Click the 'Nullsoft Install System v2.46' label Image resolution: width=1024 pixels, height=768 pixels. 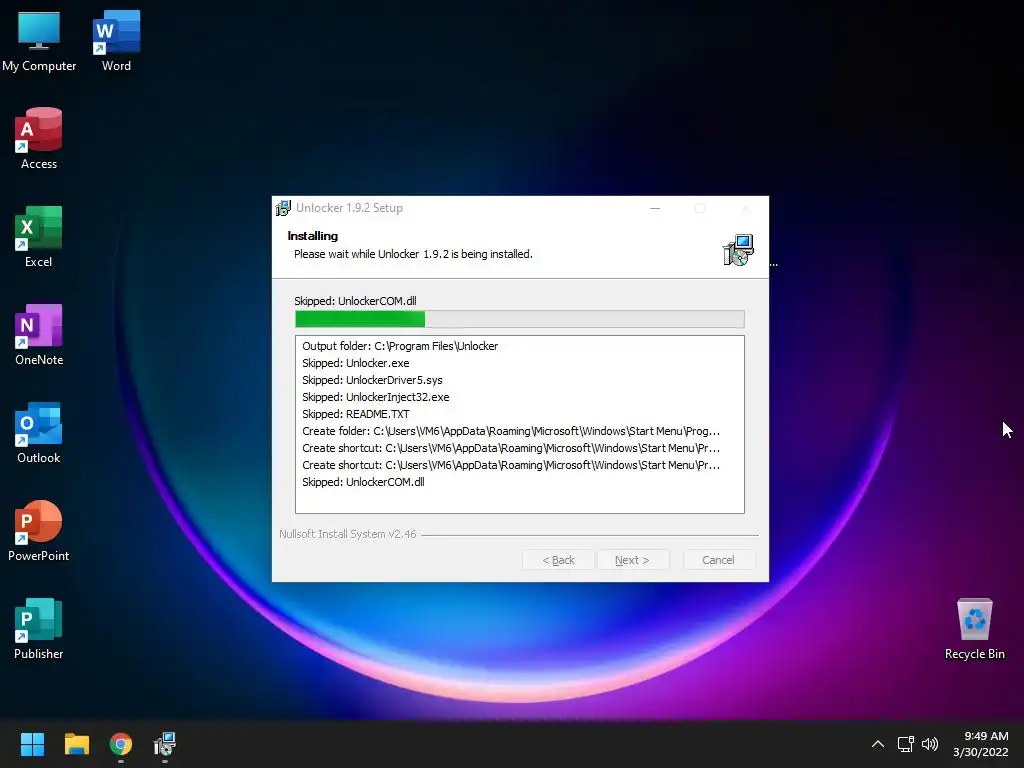347,534
